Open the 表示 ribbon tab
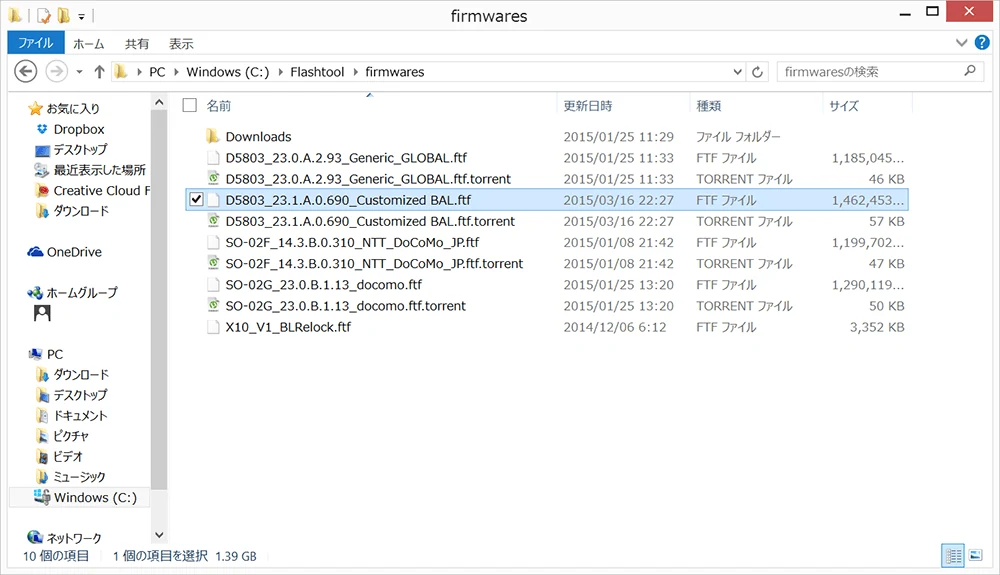The height and width of the screenshot is (575, 1000). pos(180,43)
